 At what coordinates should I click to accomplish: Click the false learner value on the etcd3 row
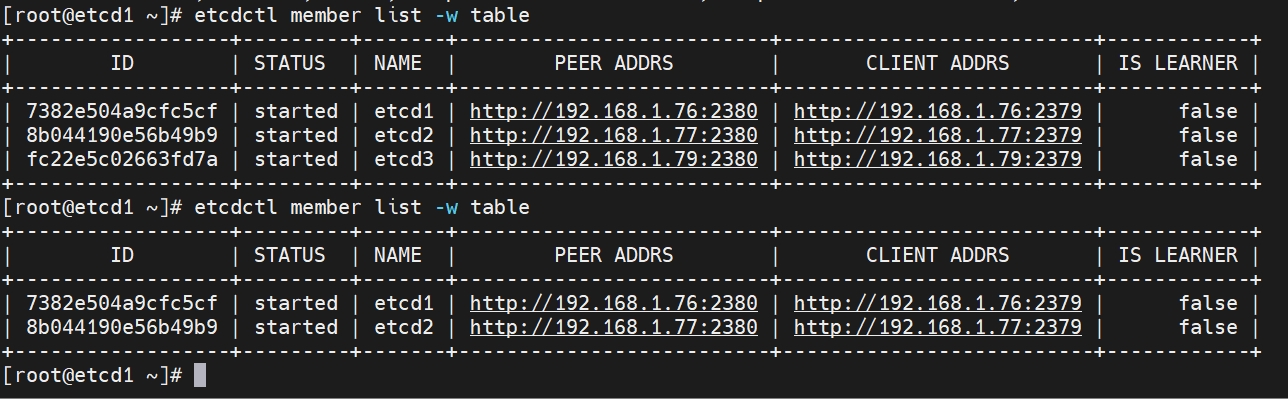[x=1208, y=159]
